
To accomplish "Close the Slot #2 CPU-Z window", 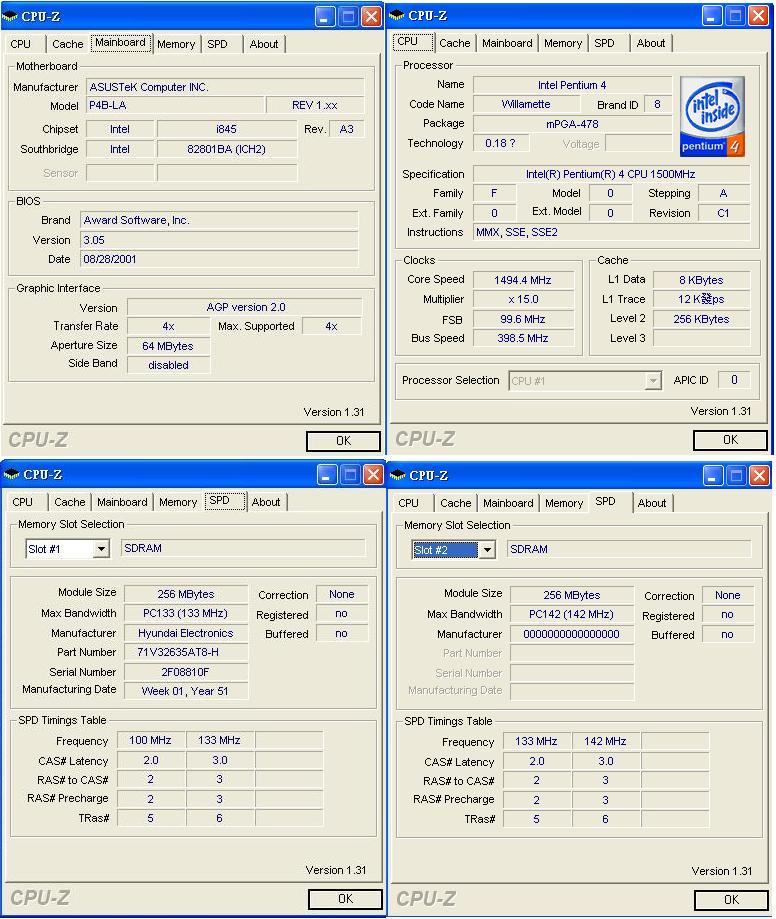I will (759, 476).
